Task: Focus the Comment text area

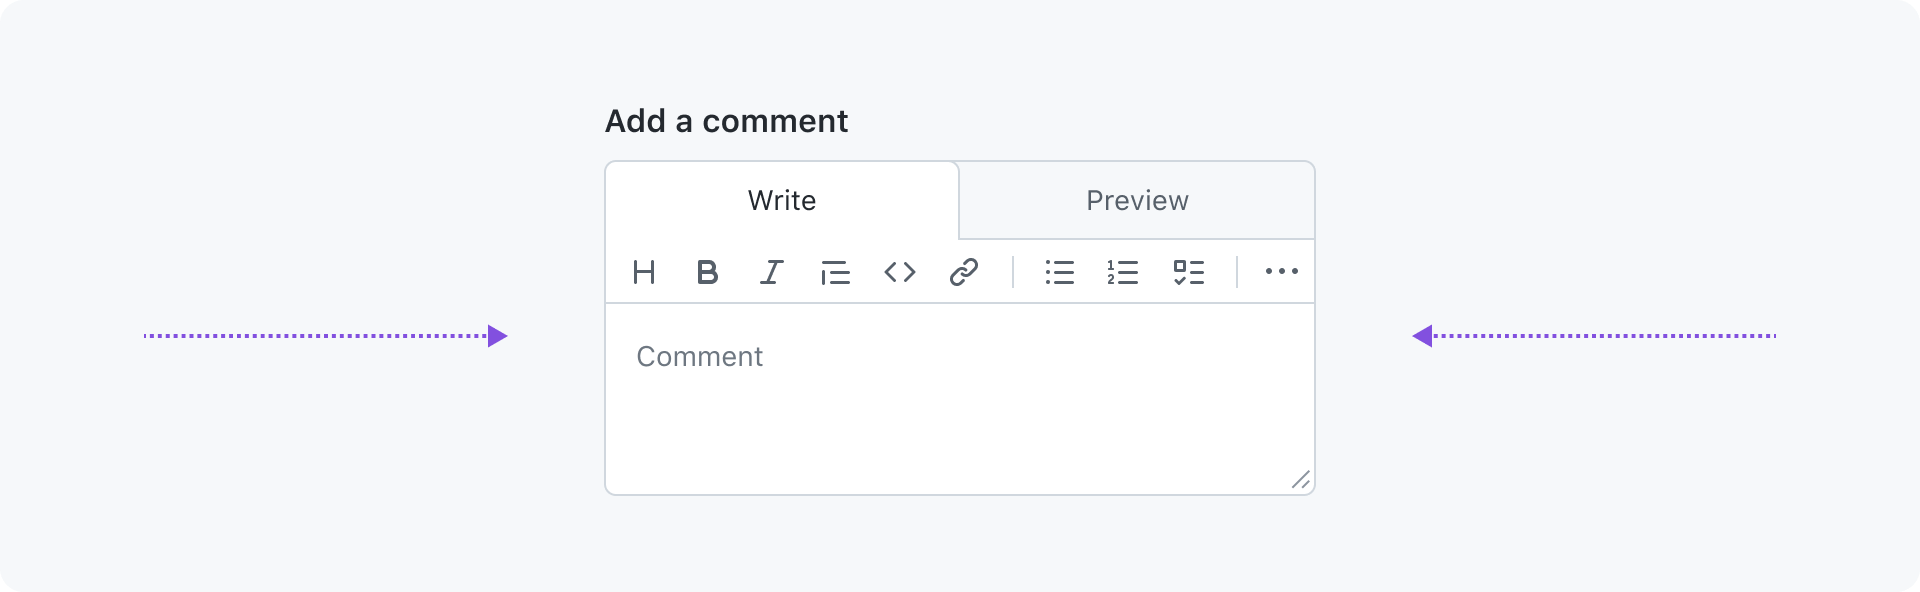Action: 960,399
